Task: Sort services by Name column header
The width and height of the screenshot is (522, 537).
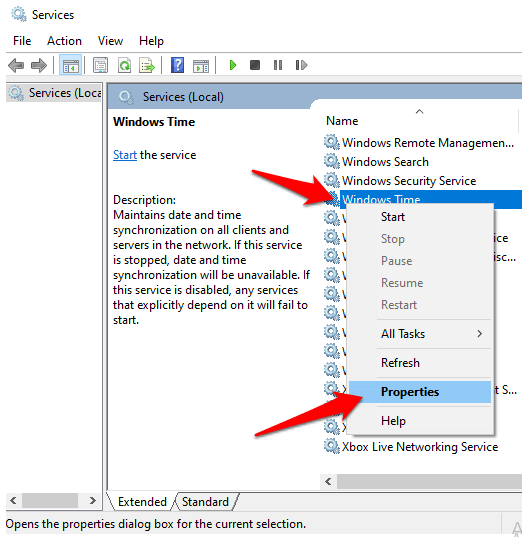Action: click(343, 121)
